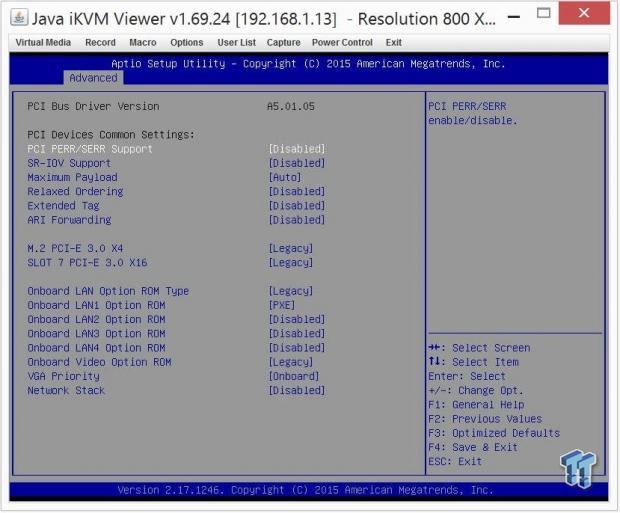Select Onboard LAN3 Option ROM
Viewport: 620px width, 513px height.
click(x=96, y=334)
